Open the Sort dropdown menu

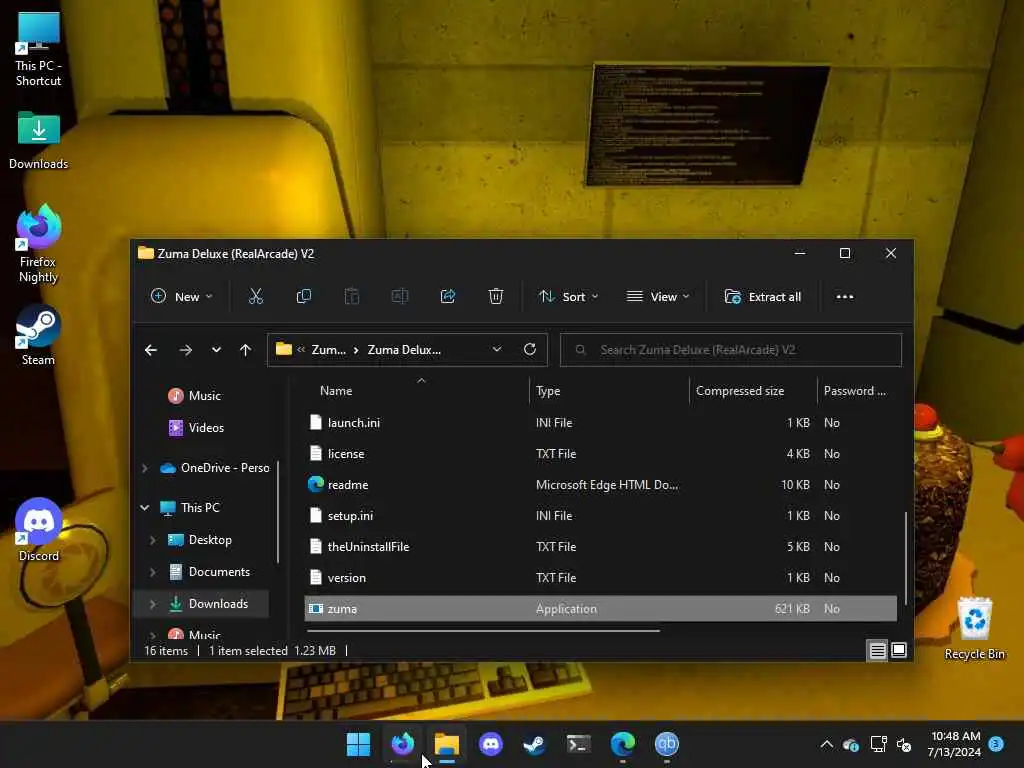click(x=568, y=296)
